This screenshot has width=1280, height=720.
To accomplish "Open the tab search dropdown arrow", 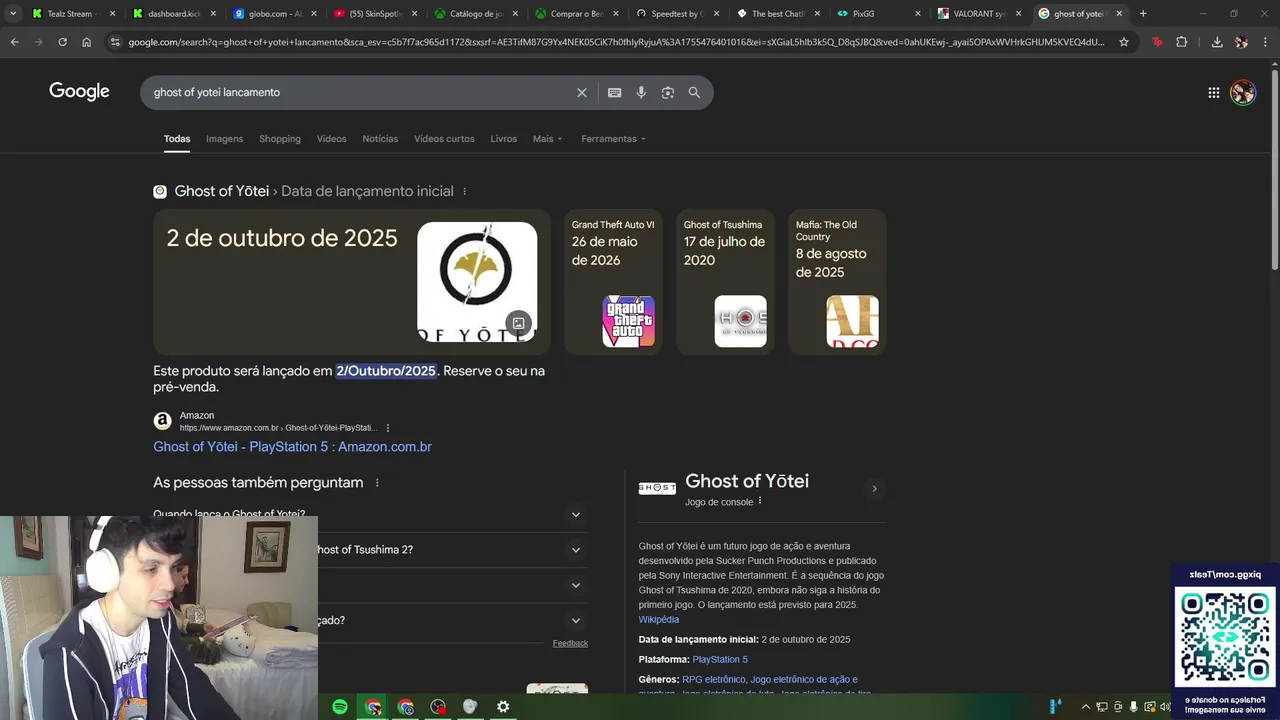I will (x=13, y=14).
